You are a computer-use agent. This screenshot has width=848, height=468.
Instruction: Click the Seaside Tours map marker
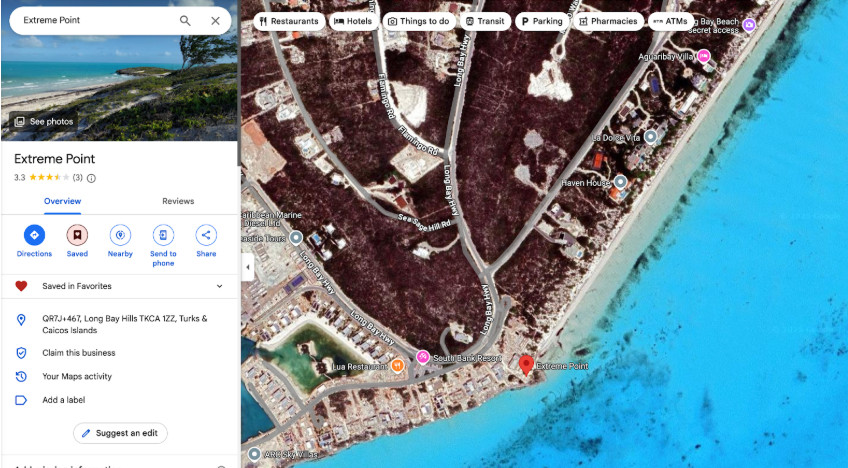click(x=296, y=238)
